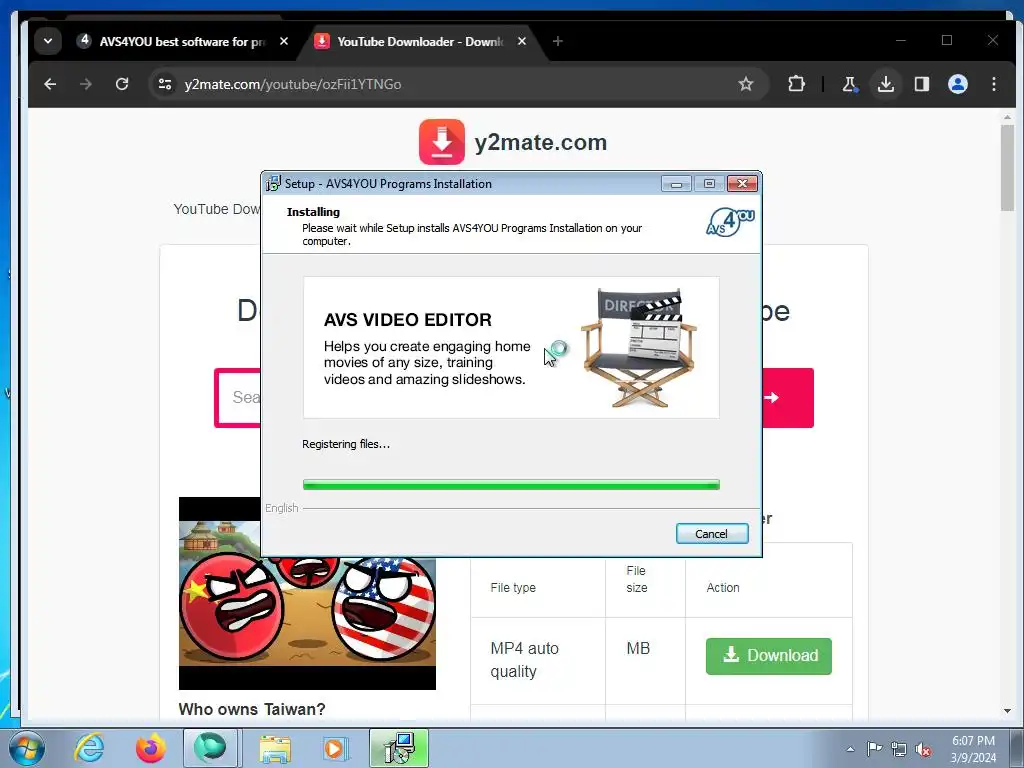Image resolution: width=1024 pixels, height=768 pixels.
Task: Open the network tray icon
Action: pos(899,750)
